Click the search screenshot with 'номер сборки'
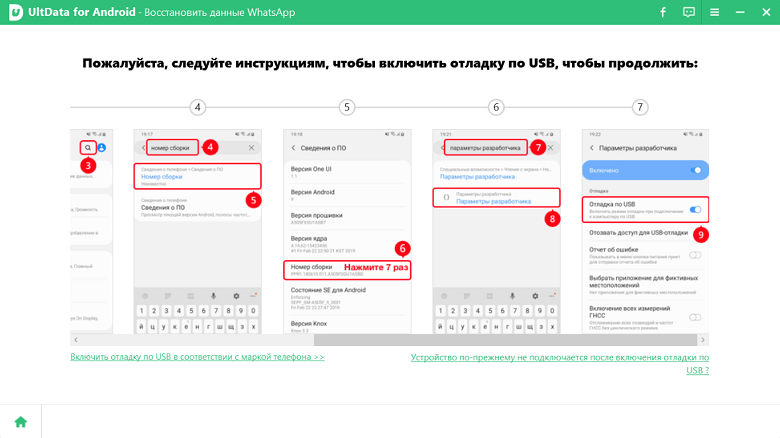The height and width of the screenshot is (438, 780). (197, 231)
